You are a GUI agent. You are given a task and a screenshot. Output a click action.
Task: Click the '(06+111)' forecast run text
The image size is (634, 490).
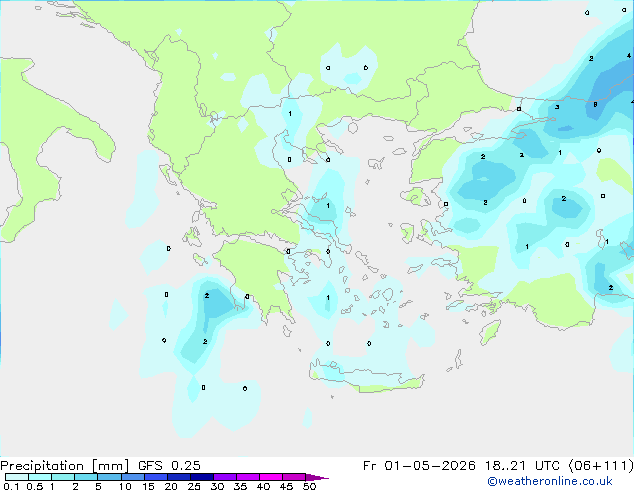pos(601,466)
